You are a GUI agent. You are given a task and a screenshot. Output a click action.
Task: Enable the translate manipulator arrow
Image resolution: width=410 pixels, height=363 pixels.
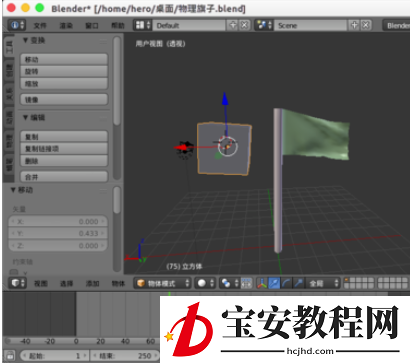[x=274, y=283]
